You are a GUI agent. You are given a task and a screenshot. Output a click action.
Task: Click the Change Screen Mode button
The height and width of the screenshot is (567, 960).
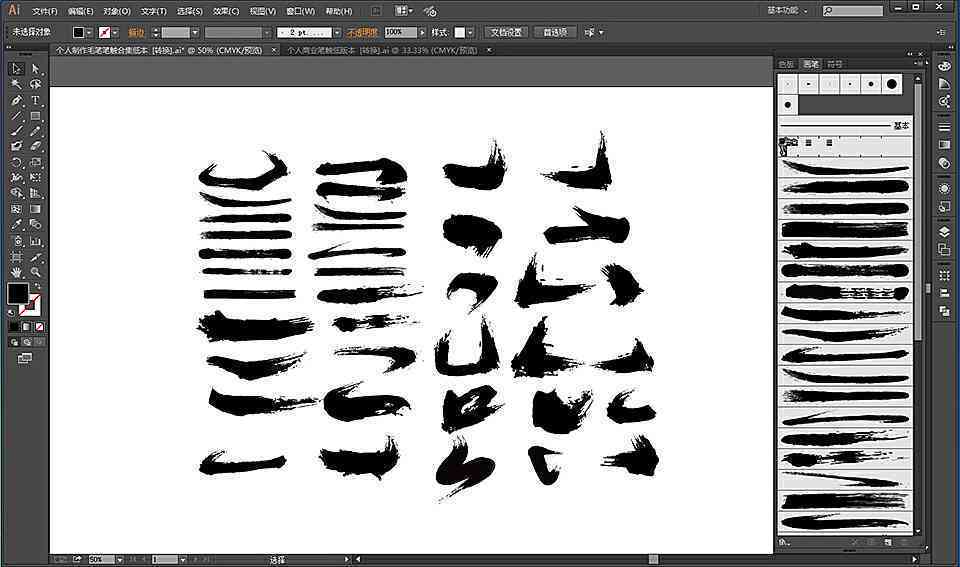point(24,358)
